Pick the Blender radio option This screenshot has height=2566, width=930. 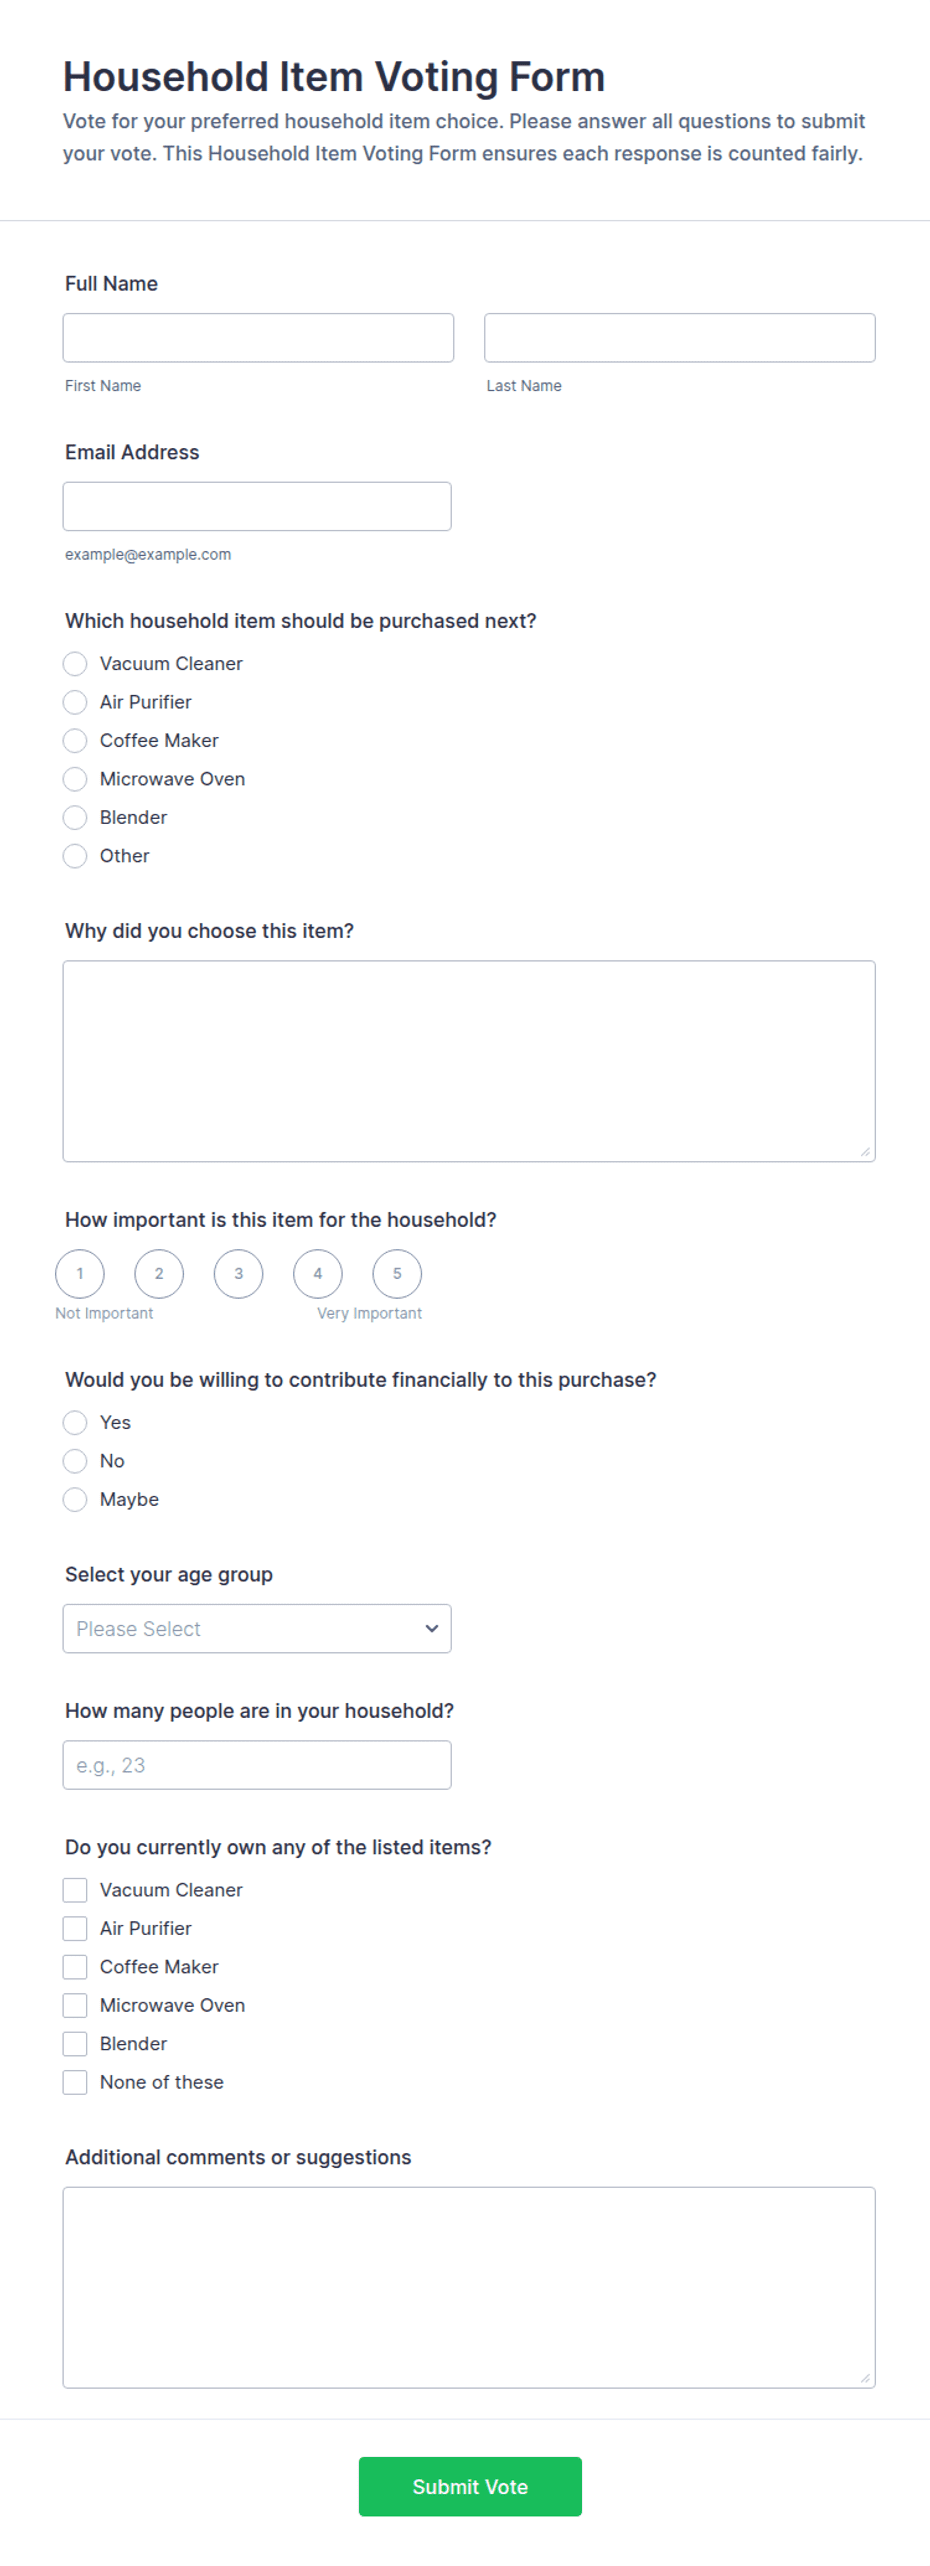click(x=75, y=818)
